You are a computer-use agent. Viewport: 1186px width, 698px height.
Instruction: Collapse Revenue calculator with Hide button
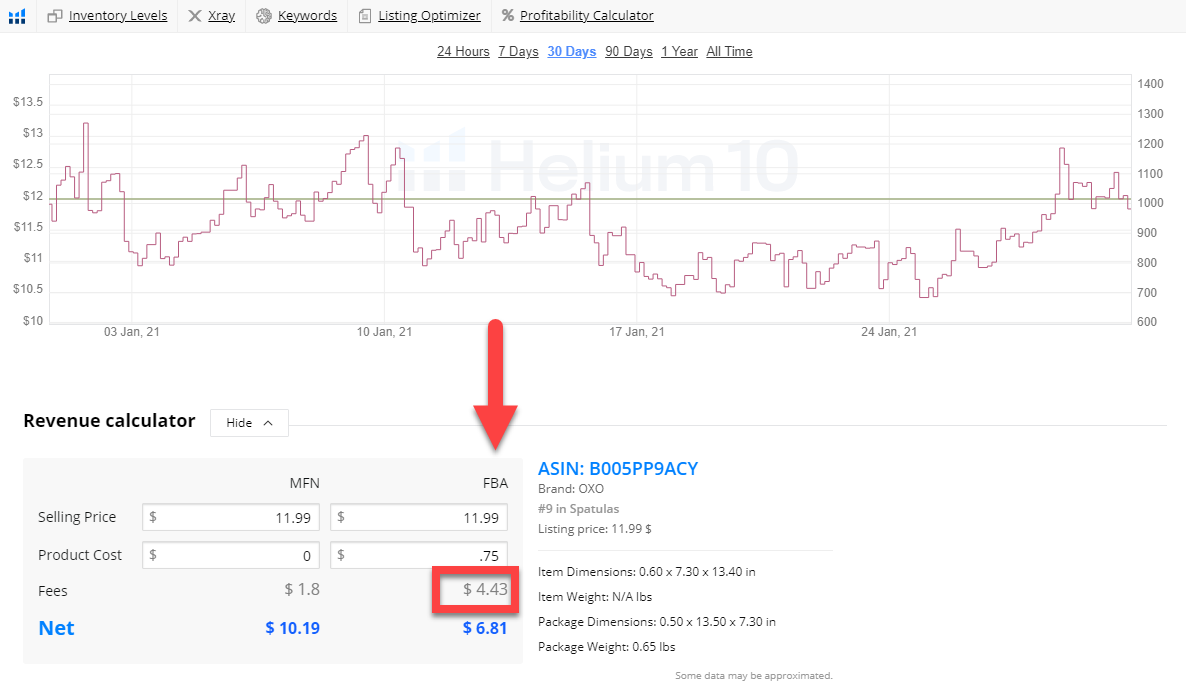[x=249, y=423]
